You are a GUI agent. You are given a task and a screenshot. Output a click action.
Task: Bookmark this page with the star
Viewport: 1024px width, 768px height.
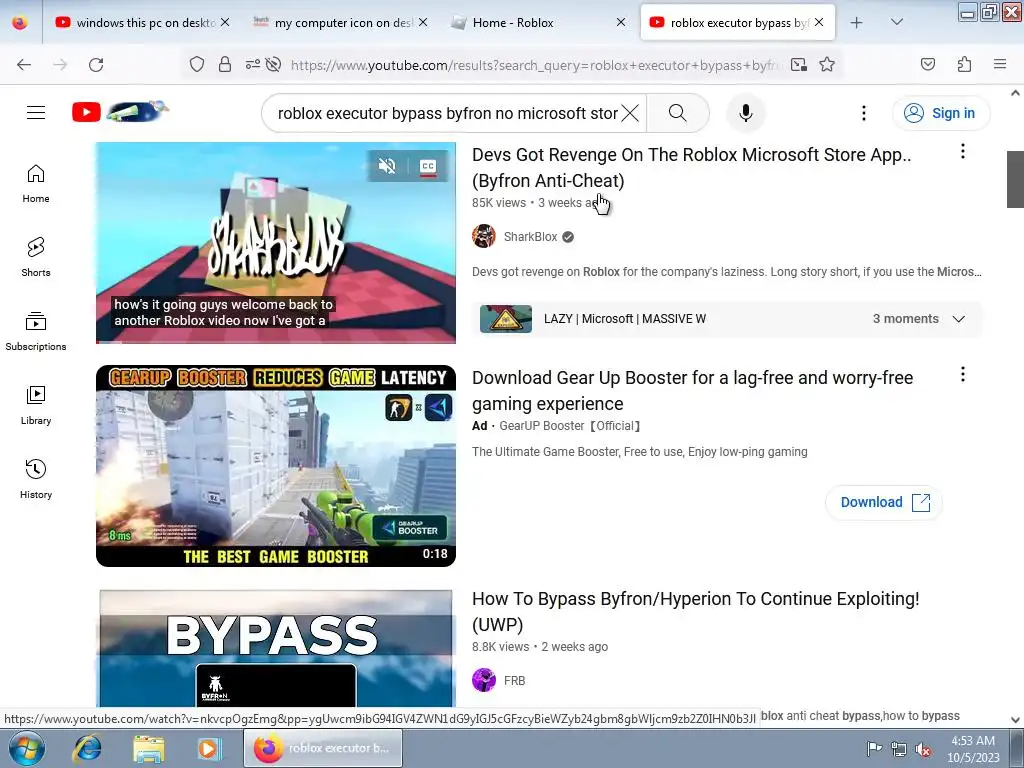pyautogui.click(x=827, y=64)
